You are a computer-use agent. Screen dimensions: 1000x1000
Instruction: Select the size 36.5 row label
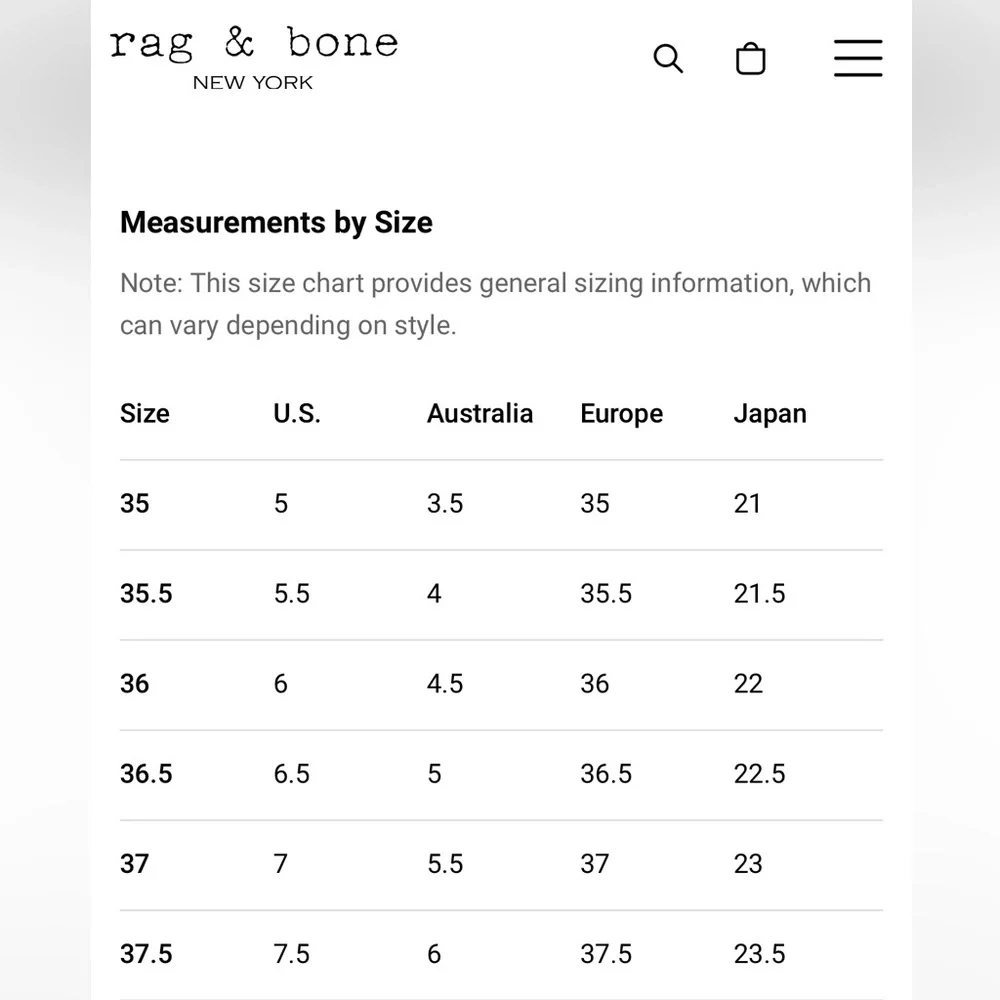[x=146, y=774]
